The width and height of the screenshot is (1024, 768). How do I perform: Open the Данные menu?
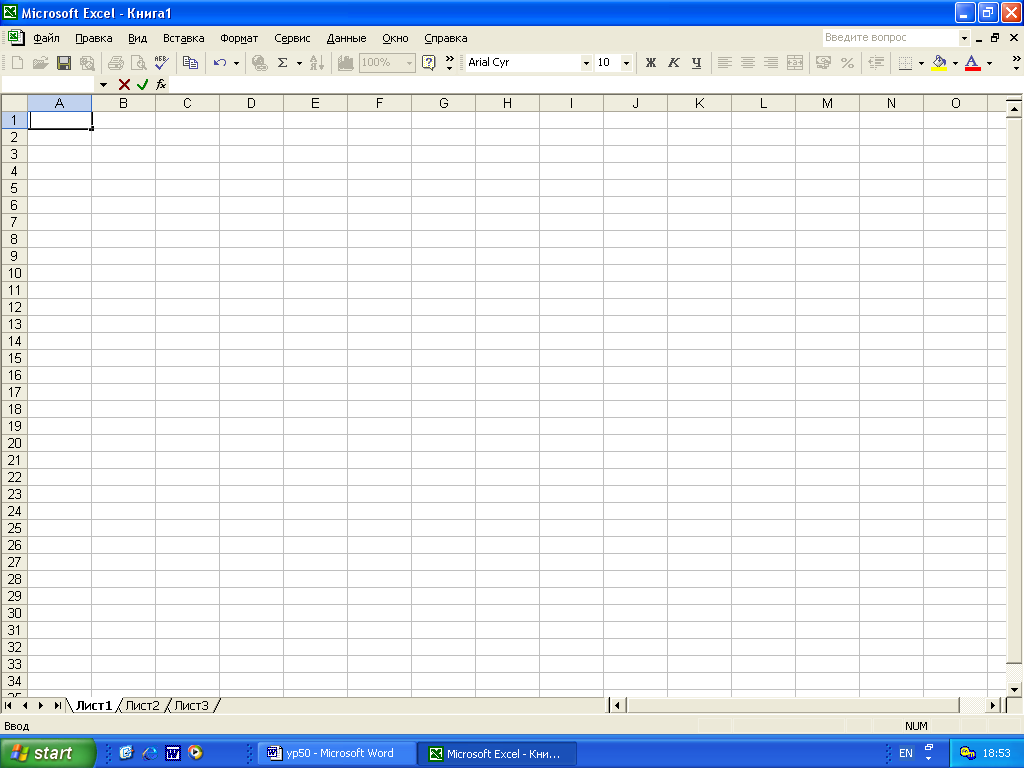[346, 38]
